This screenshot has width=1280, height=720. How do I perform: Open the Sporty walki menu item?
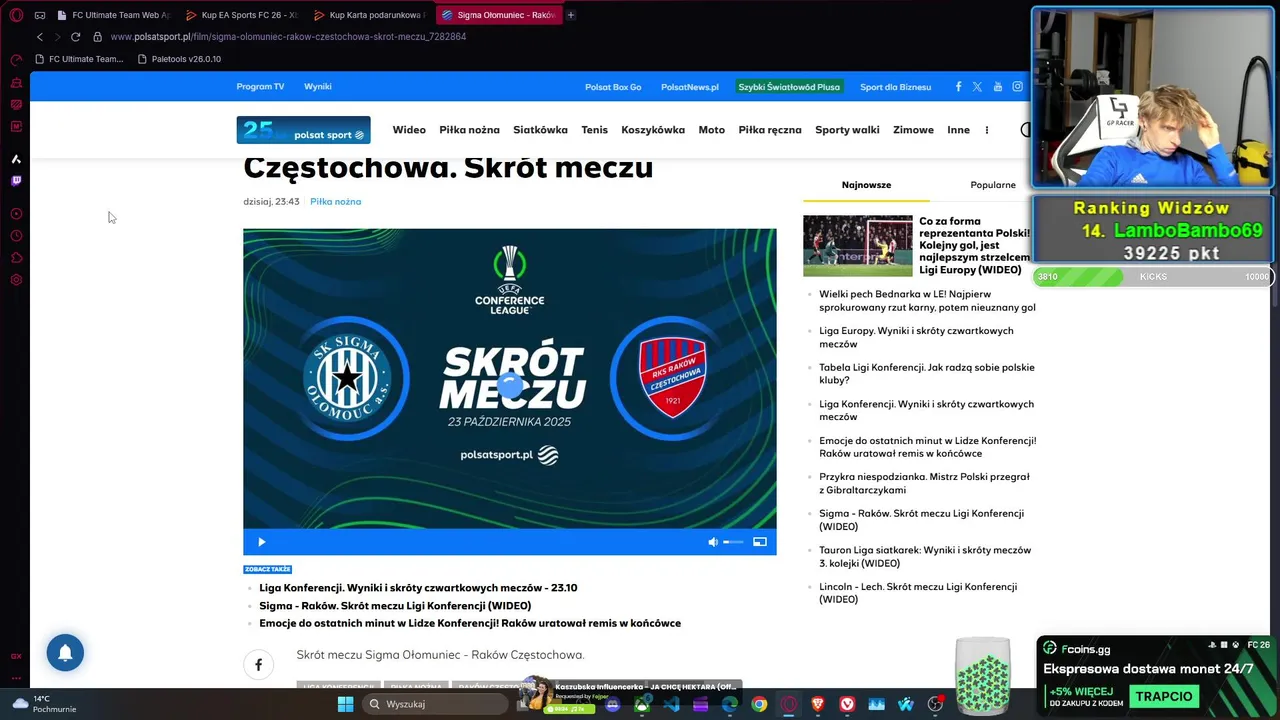(847, 130)
